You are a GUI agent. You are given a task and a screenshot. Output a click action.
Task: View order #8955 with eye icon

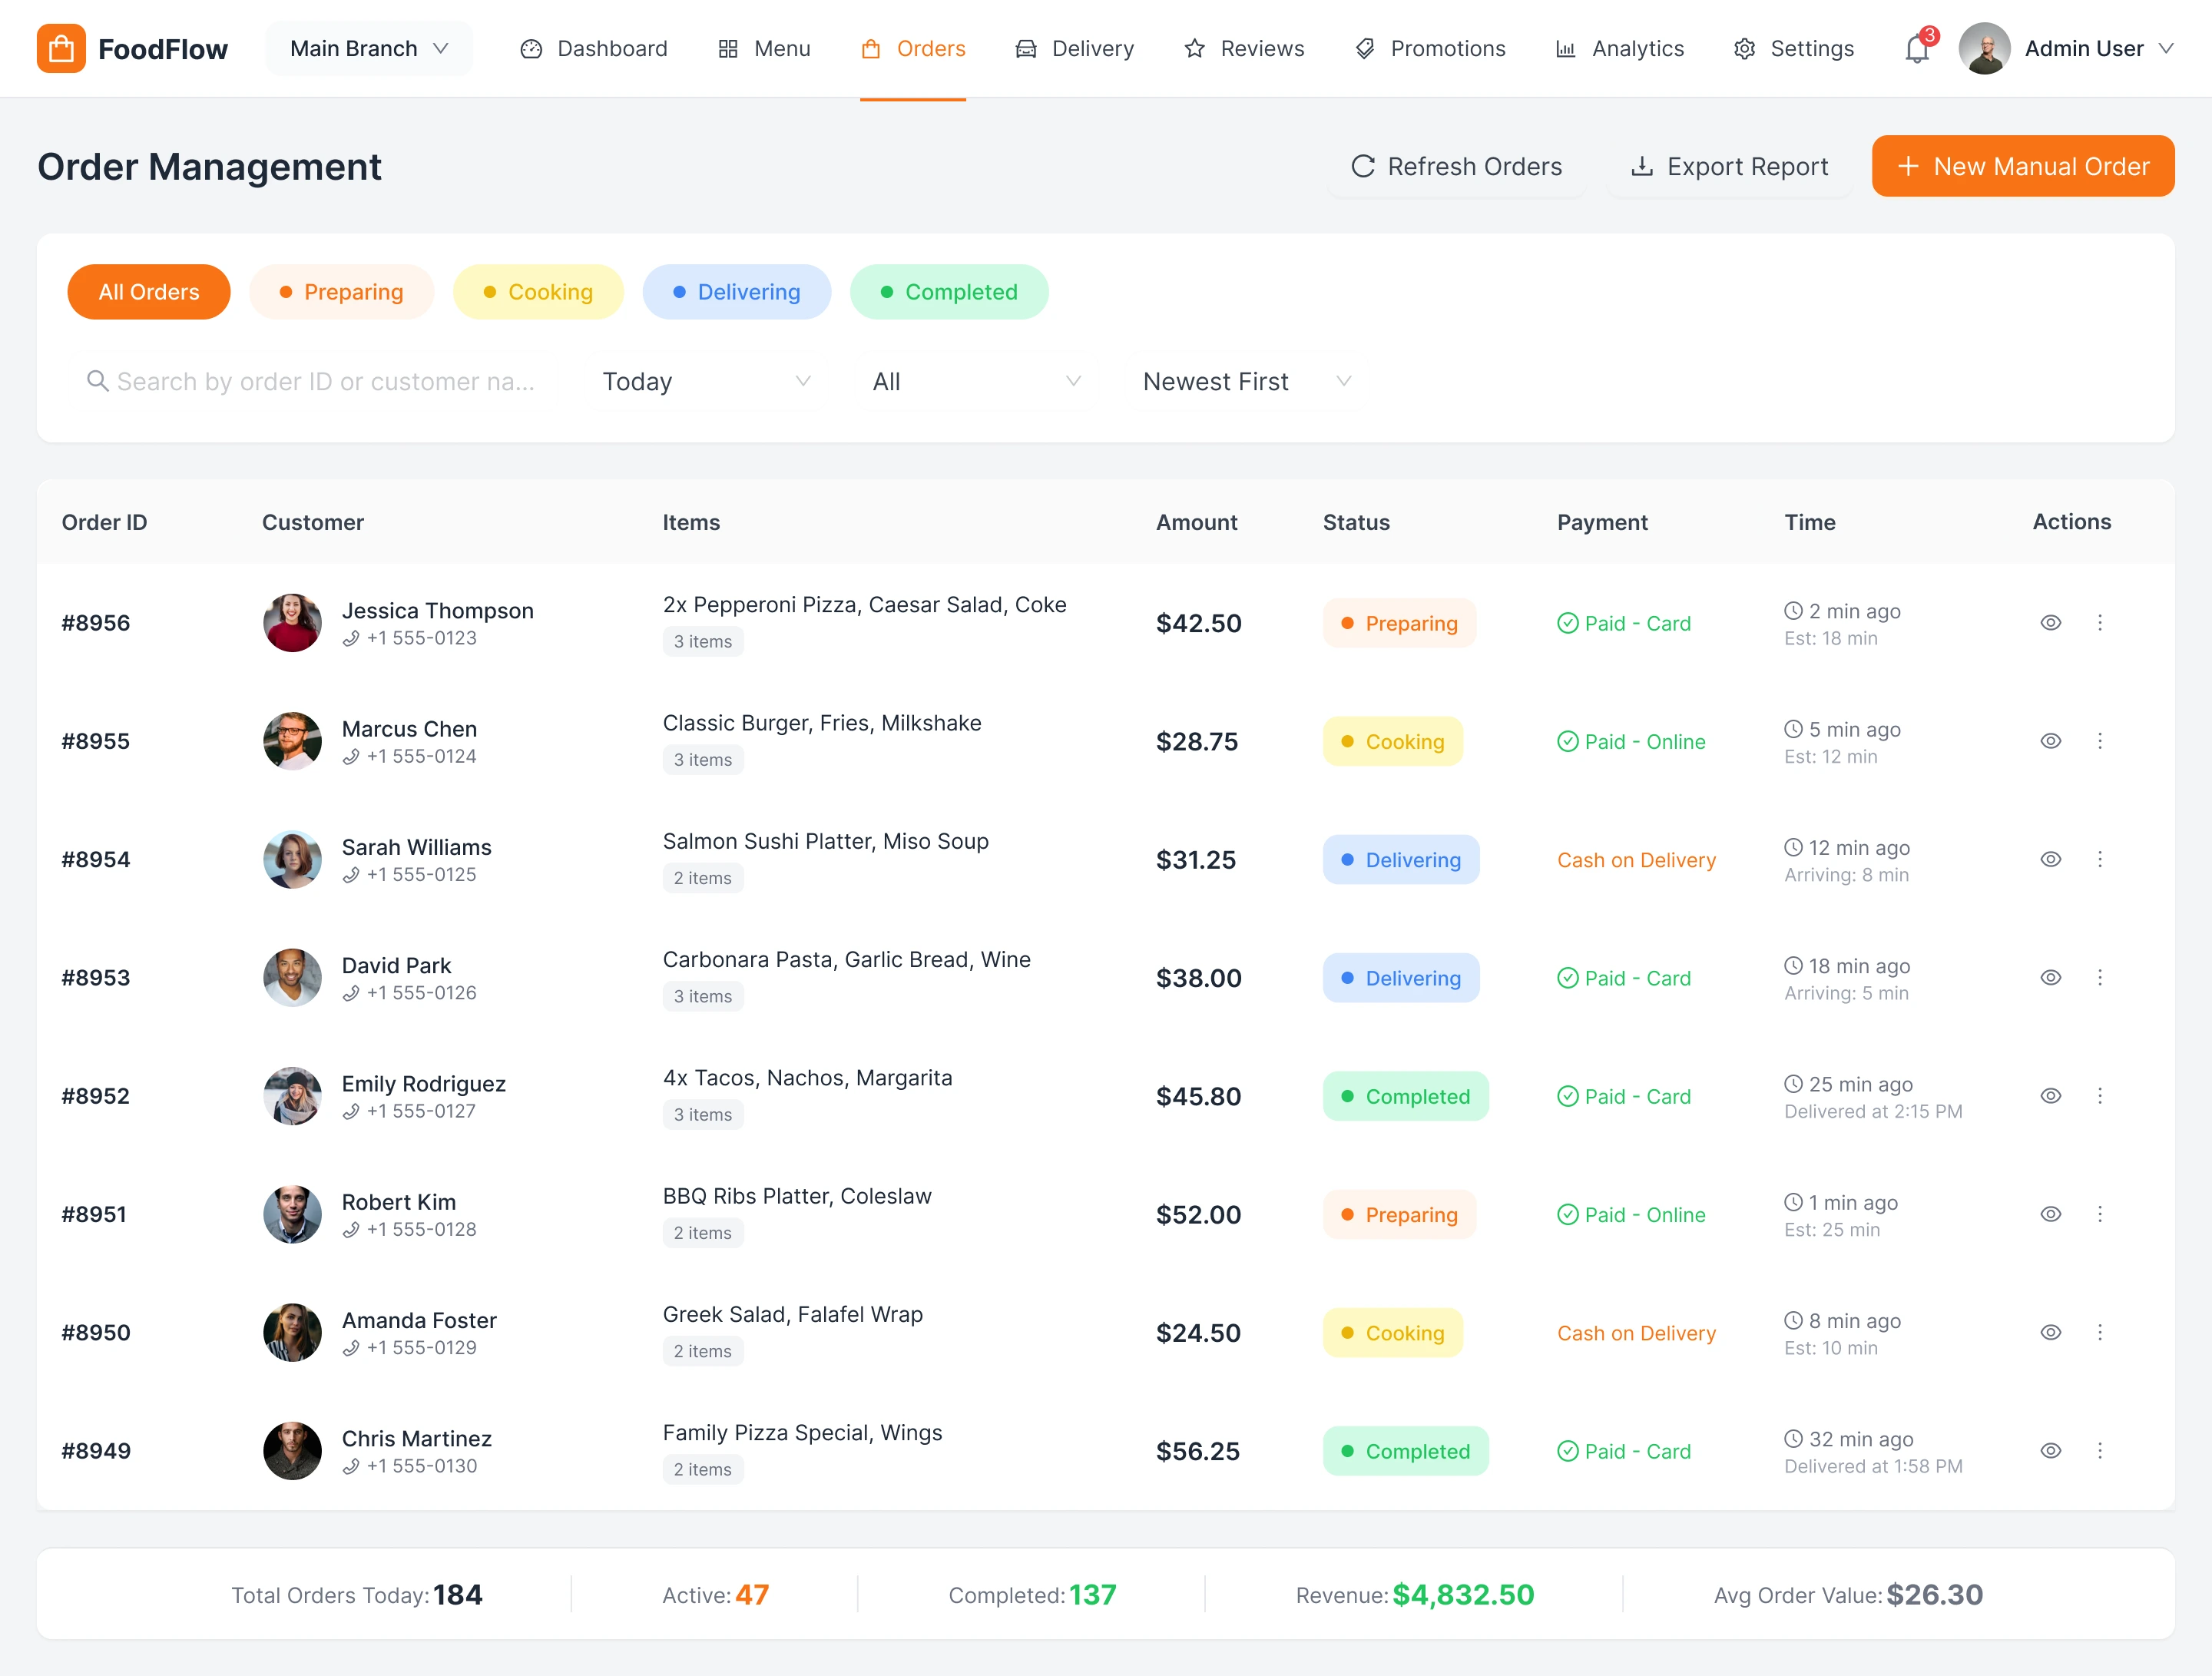point(2050,741)
